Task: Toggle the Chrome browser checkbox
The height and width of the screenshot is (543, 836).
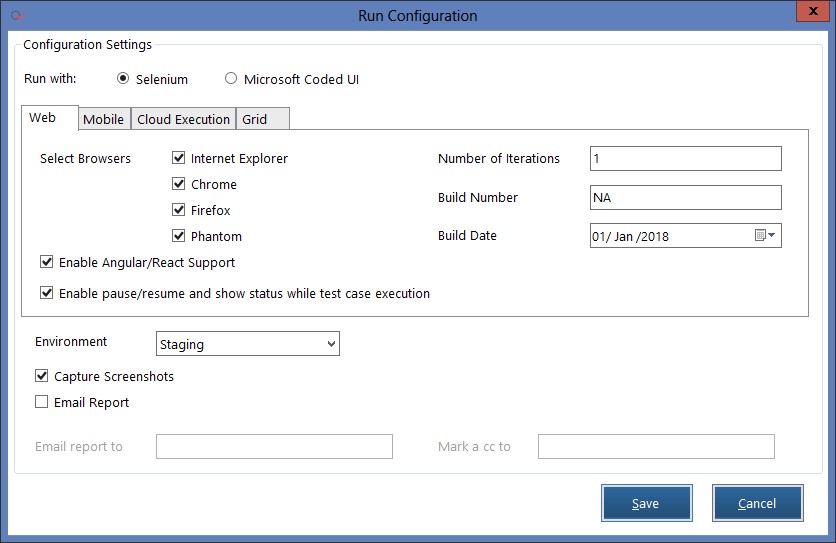Action: click(179, 184)
